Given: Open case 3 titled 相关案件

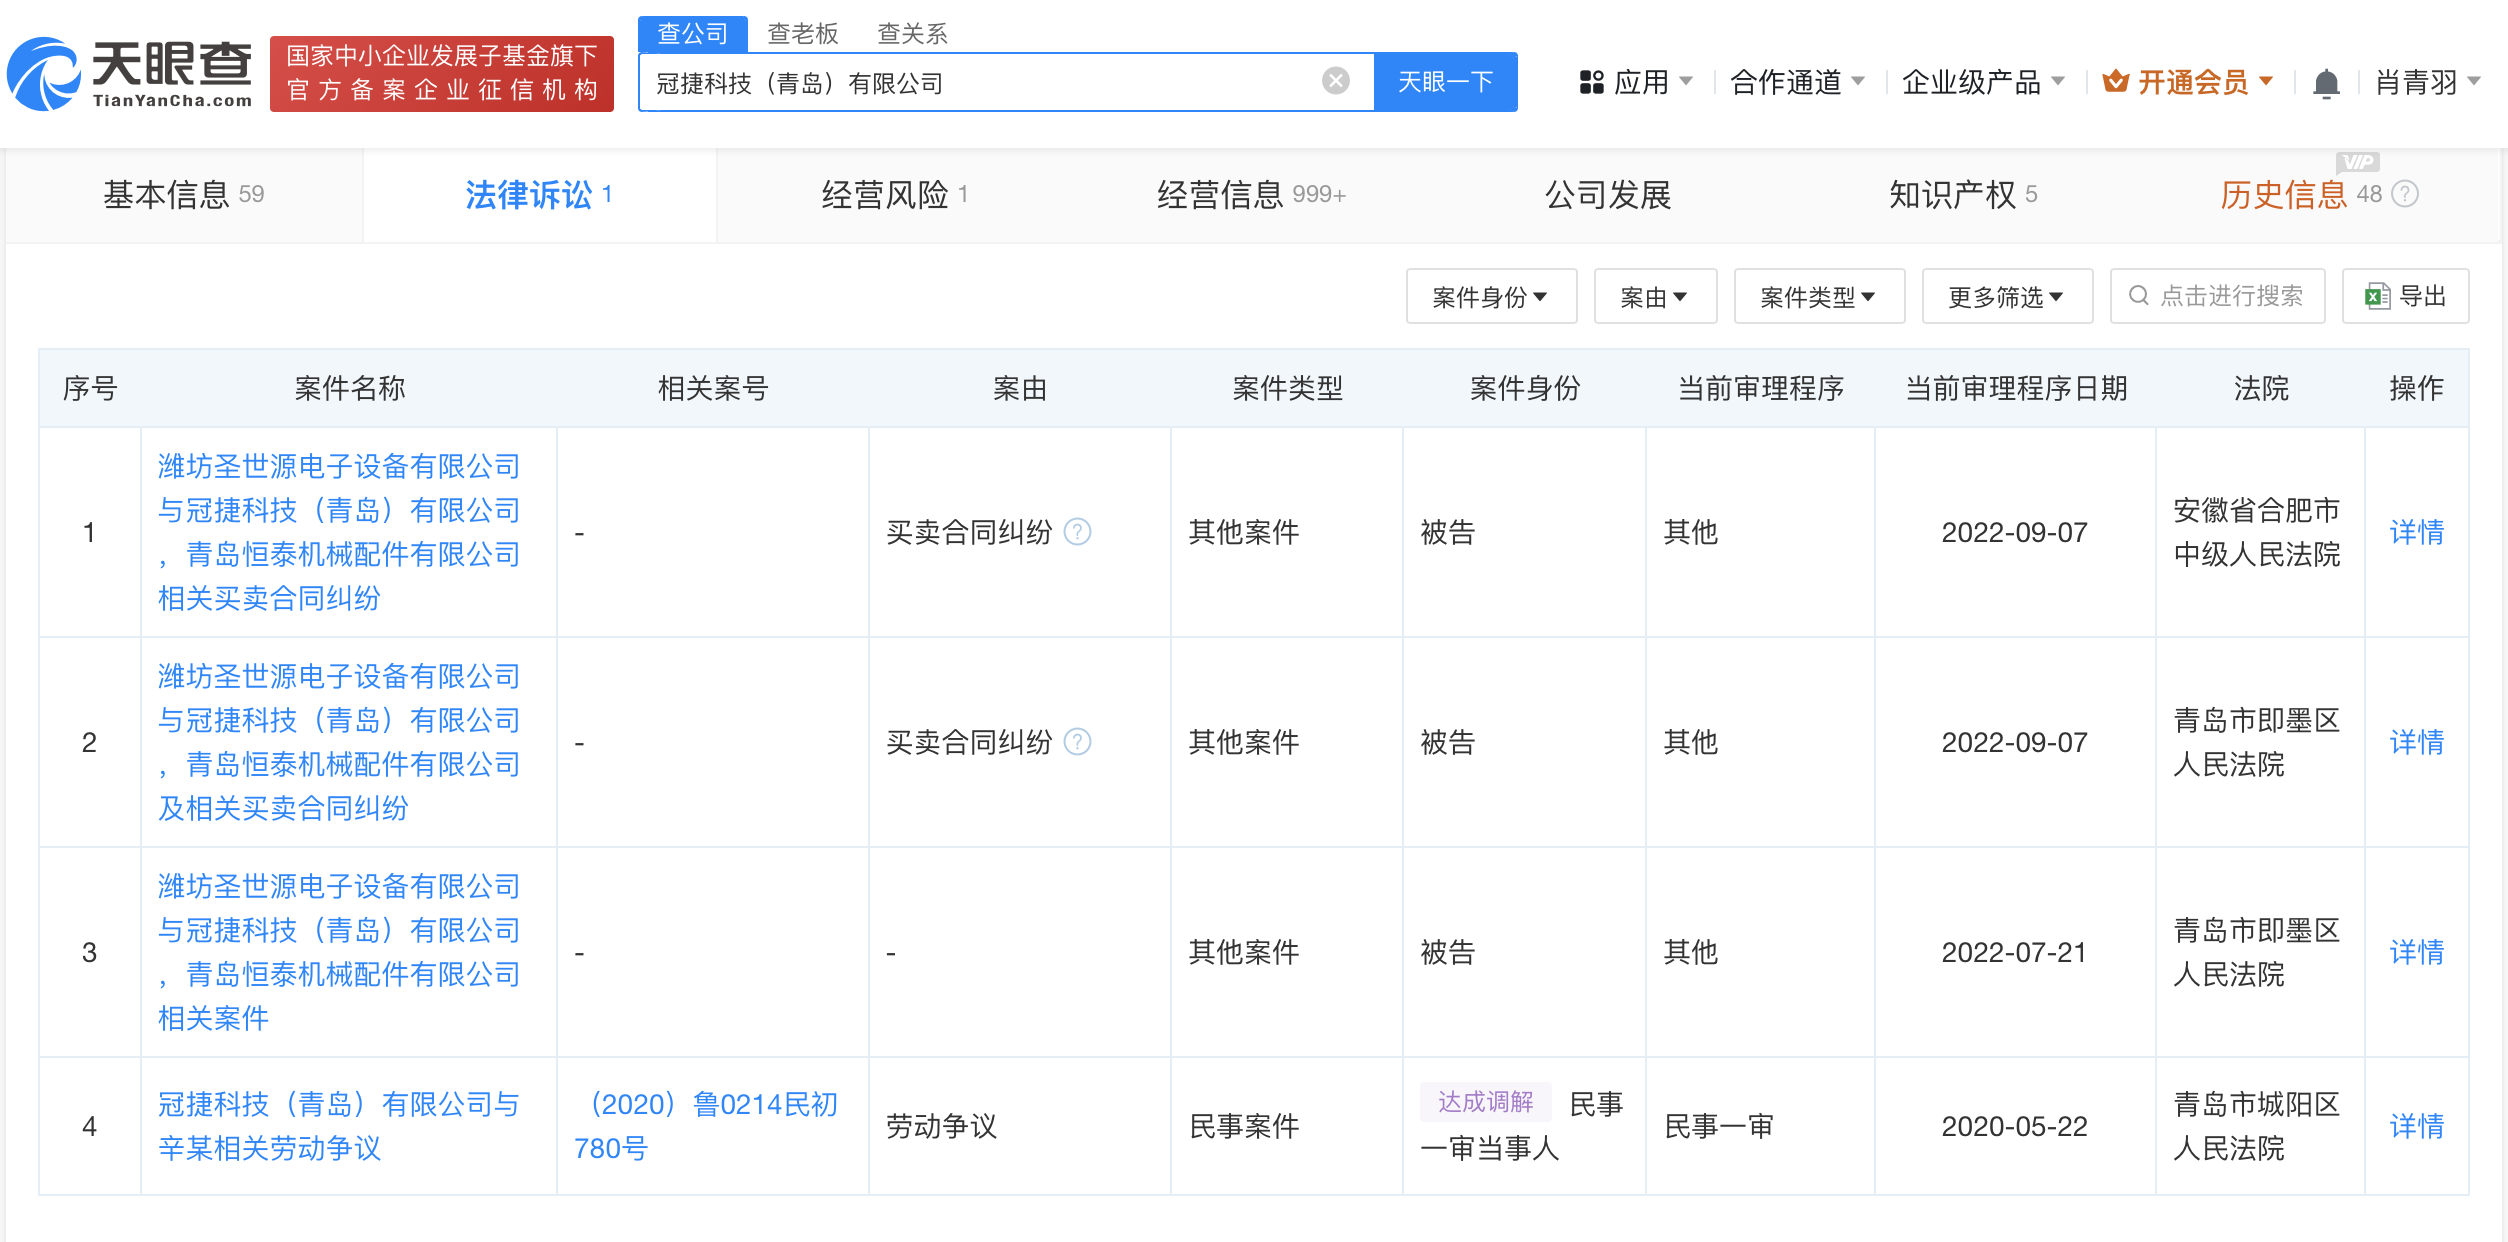Looking at the screenshot, I should point(340,952).
